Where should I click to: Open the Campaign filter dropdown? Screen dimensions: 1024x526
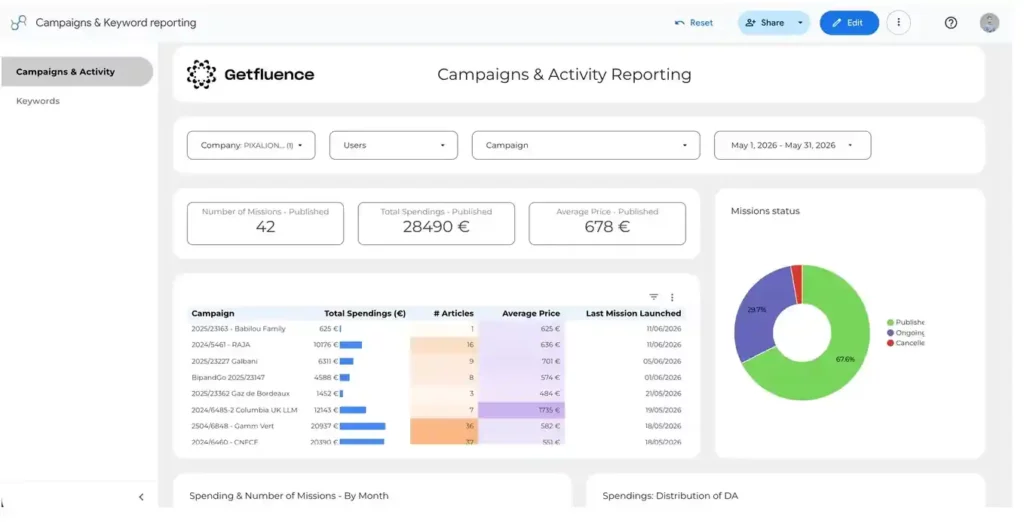[x=586, y=145]
